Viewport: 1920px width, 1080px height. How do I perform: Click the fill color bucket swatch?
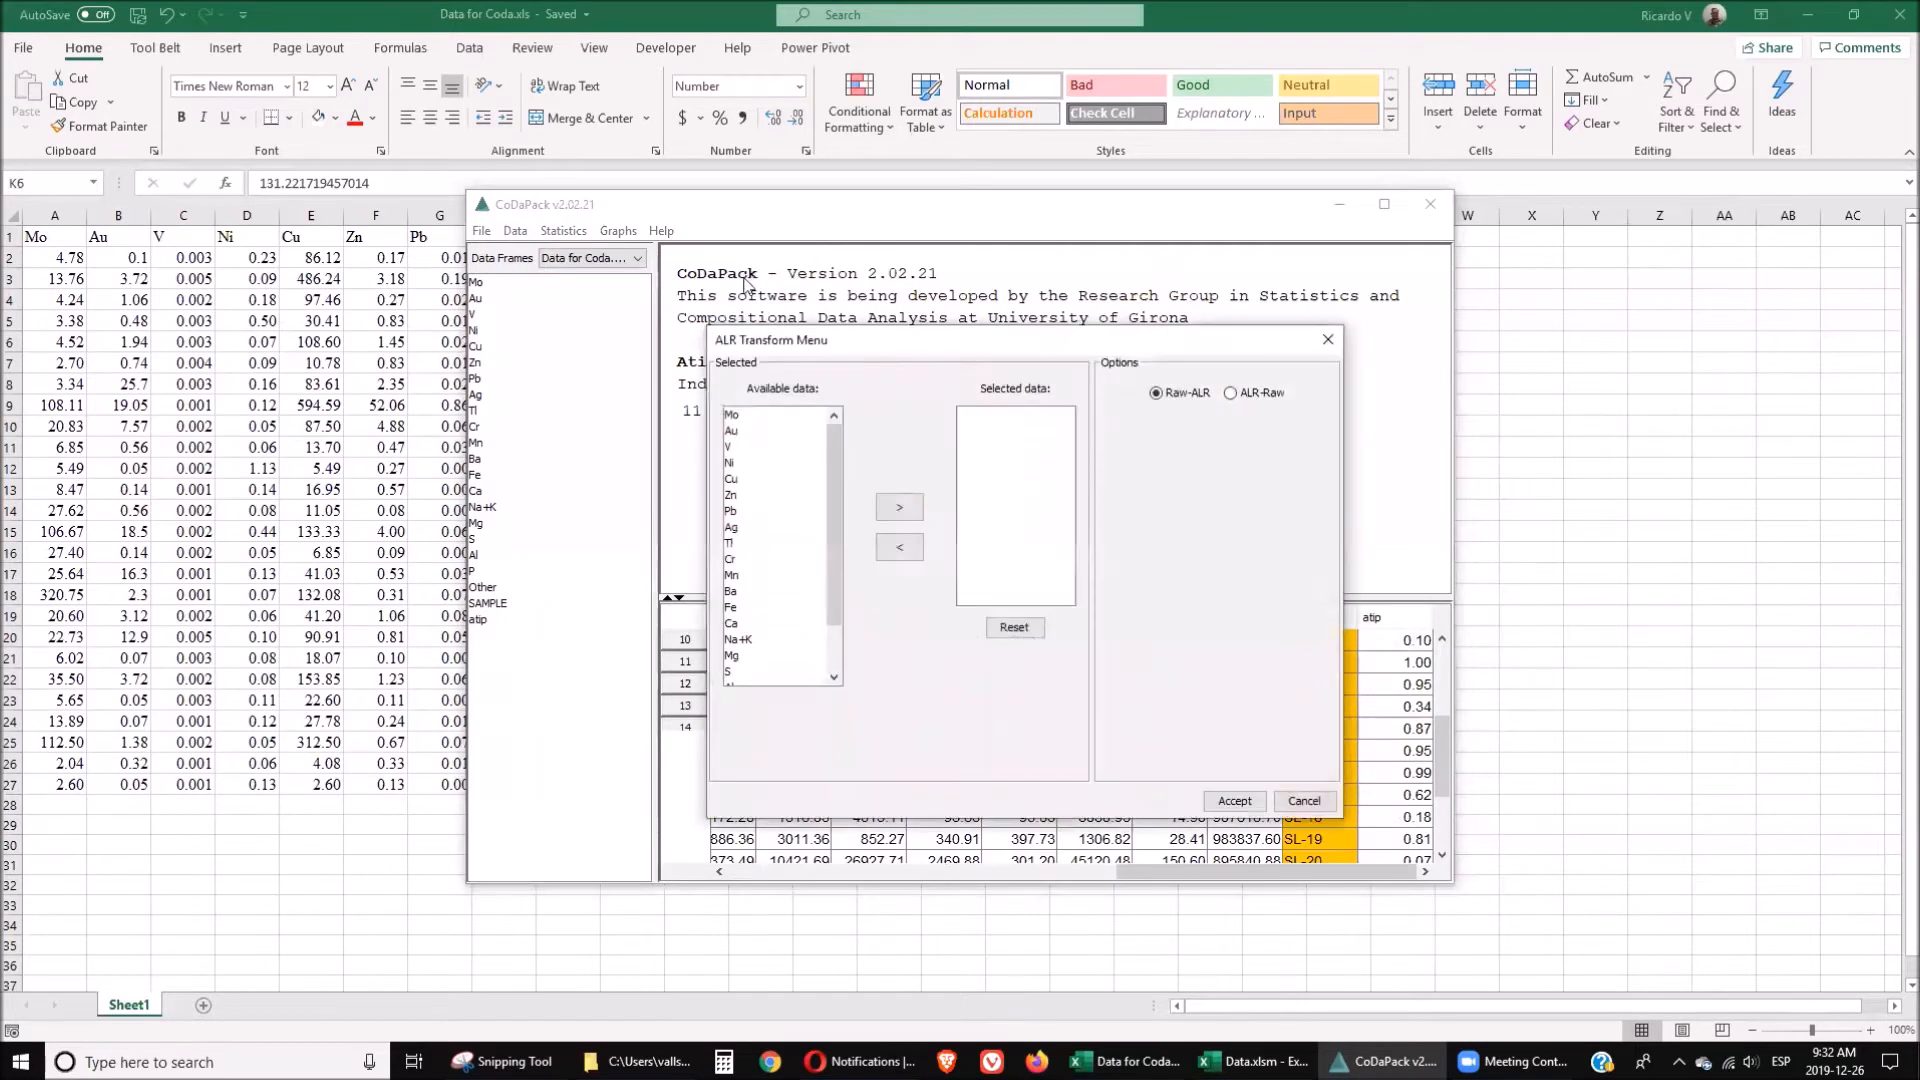coord(318,118)
